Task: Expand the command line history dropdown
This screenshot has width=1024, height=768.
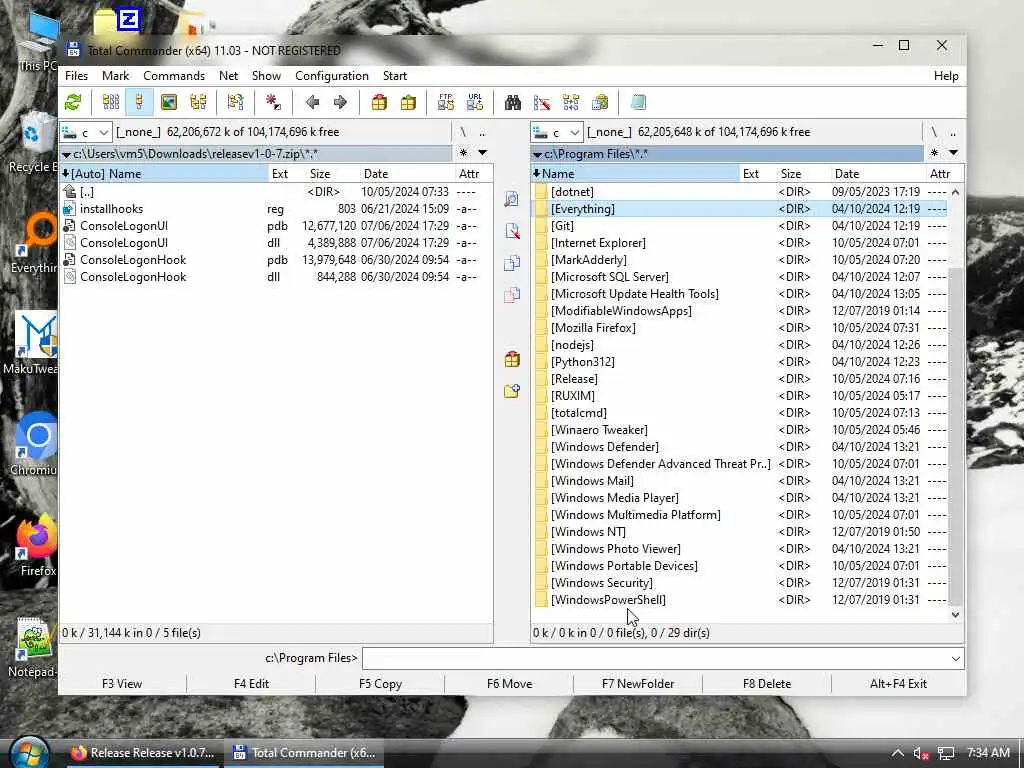Action: pyautogui.click(x=955, y=658)
